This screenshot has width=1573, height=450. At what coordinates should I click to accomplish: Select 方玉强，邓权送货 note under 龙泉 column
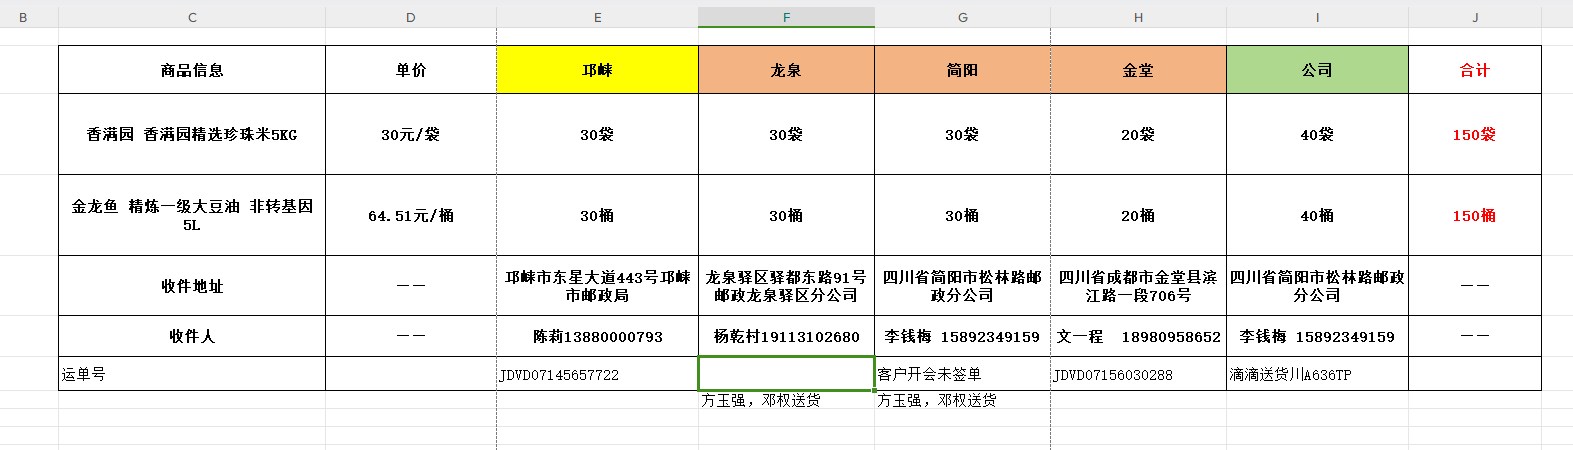pyautogui.click(x=786, y=400)
